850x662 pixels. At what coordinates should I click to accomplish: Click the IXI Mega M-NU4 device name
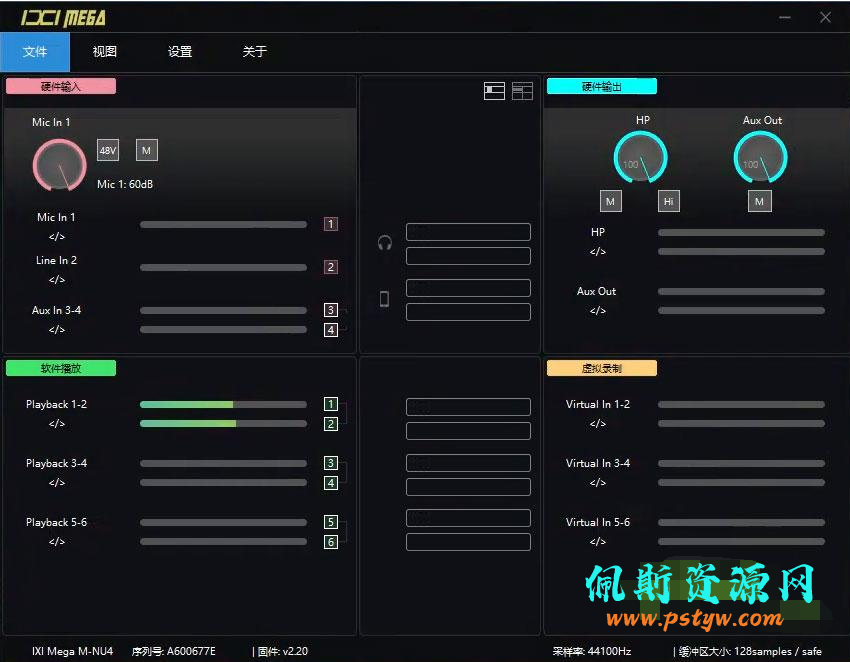[72, 651]
